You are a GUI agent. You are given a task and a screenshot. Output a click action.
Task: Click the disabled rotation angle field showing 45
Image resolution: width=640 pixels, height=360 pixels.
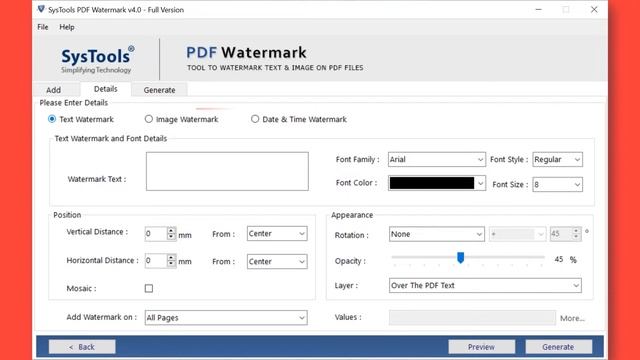coord(561,234)
